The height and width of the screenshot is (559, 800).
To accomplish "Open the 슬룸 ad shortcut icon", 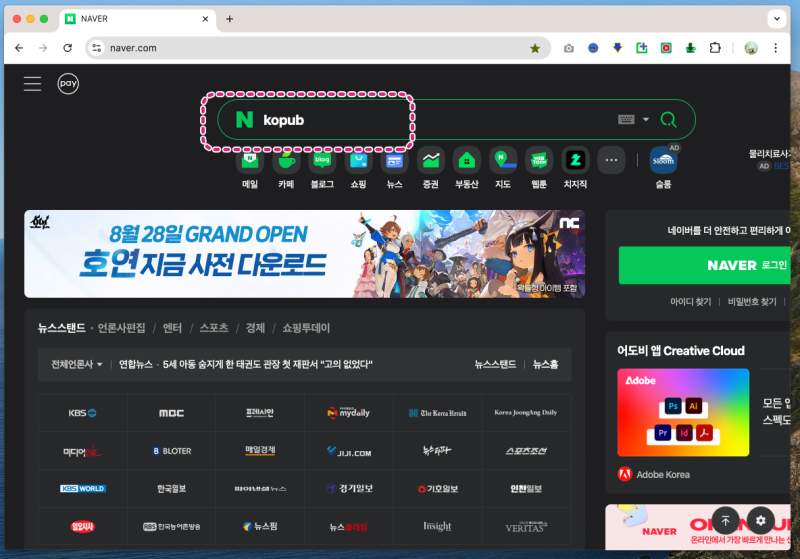I will coord(663,161).
